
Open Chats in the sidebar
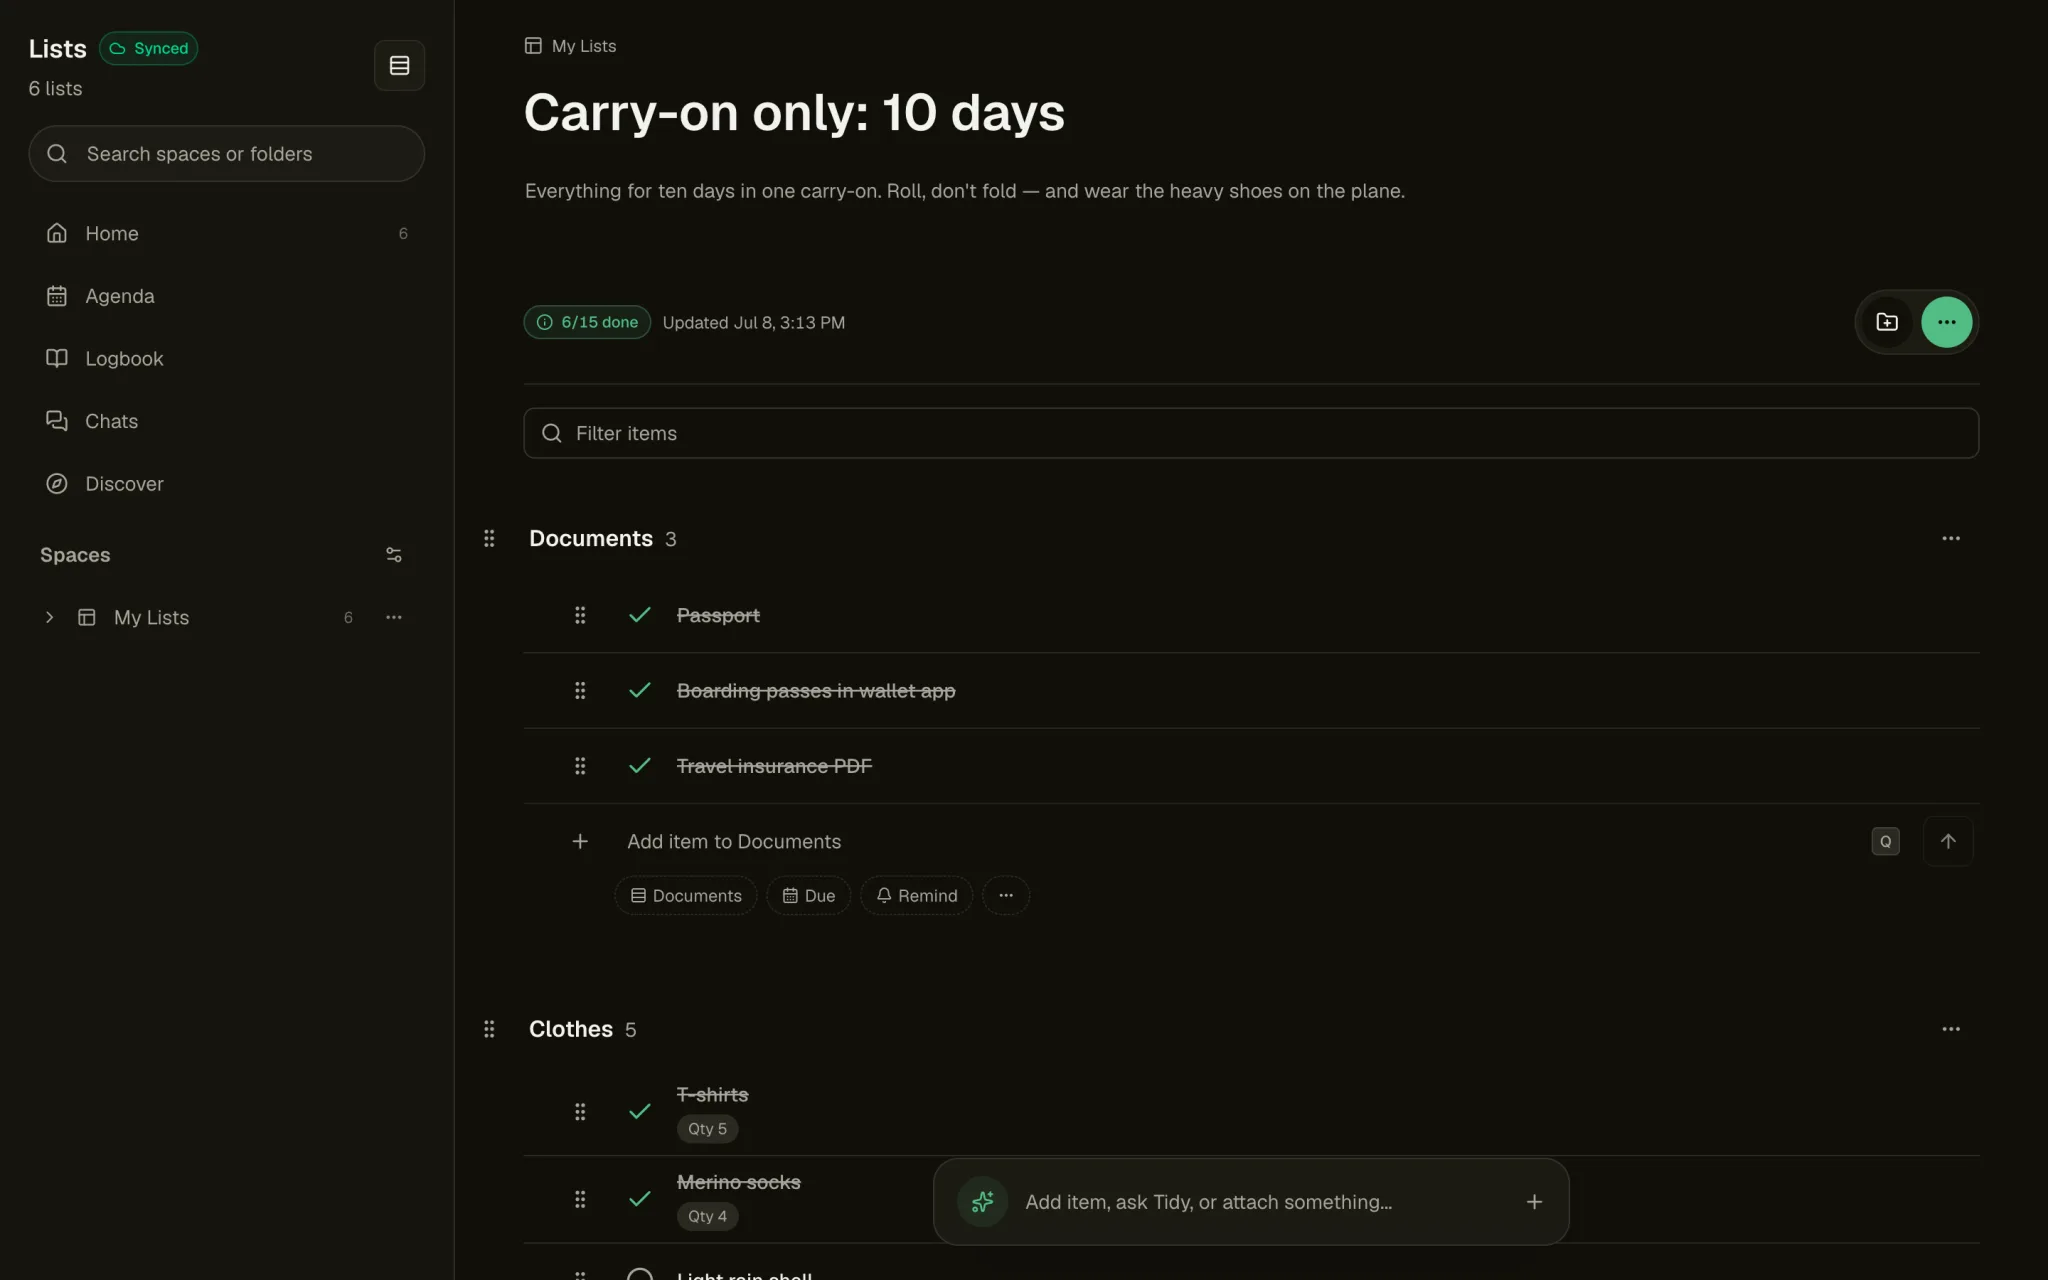[227, 421]
